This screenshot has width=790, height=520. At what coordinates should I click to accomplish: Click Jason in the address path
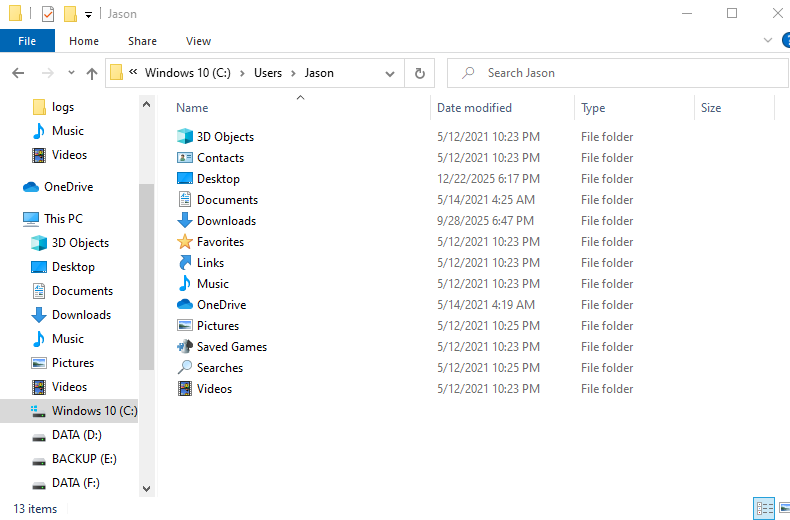[319, 73]
